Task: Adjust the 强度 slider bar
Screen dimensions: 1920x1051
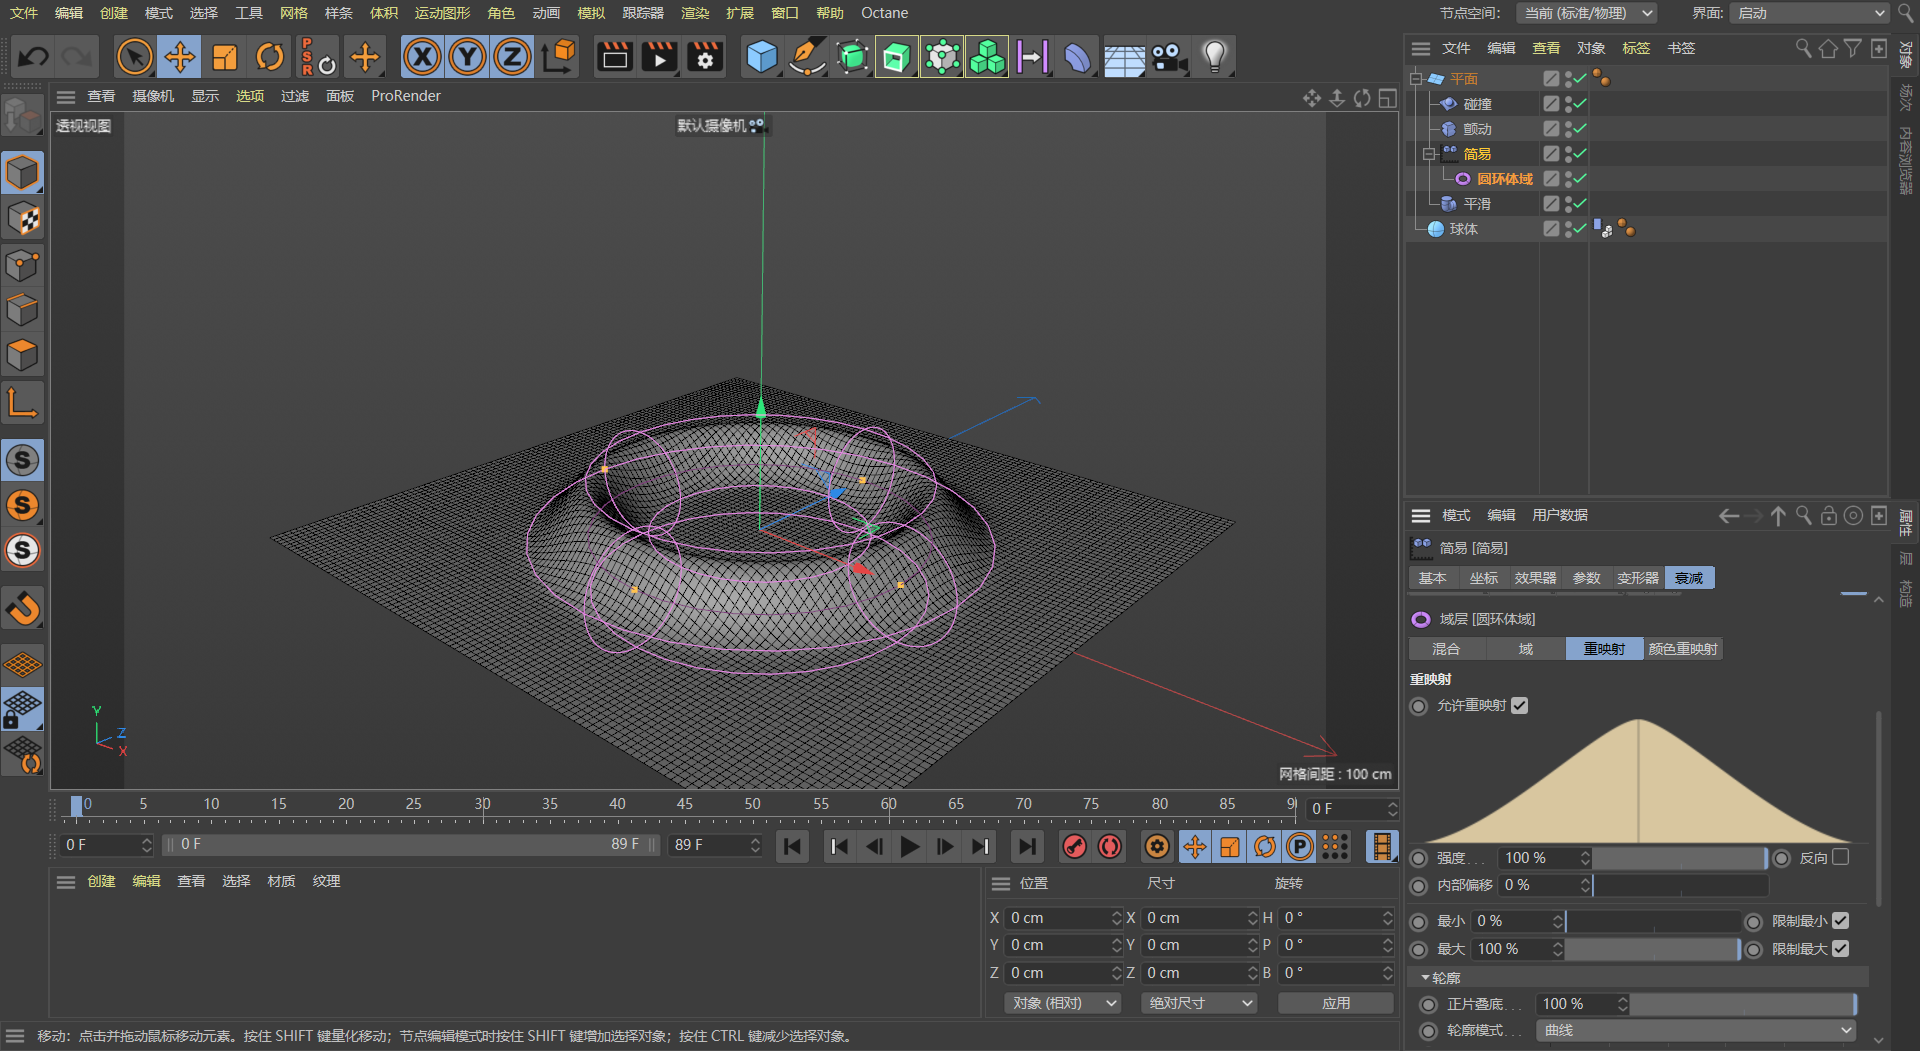Action: (1680, 858)
